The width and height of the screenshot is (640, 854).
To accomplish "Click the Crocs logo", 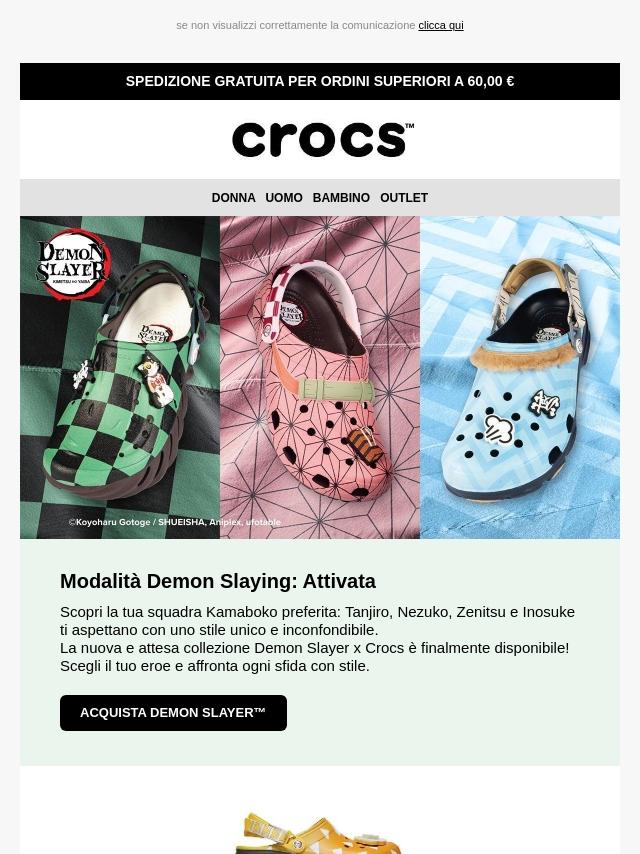I will coord(322,139).
